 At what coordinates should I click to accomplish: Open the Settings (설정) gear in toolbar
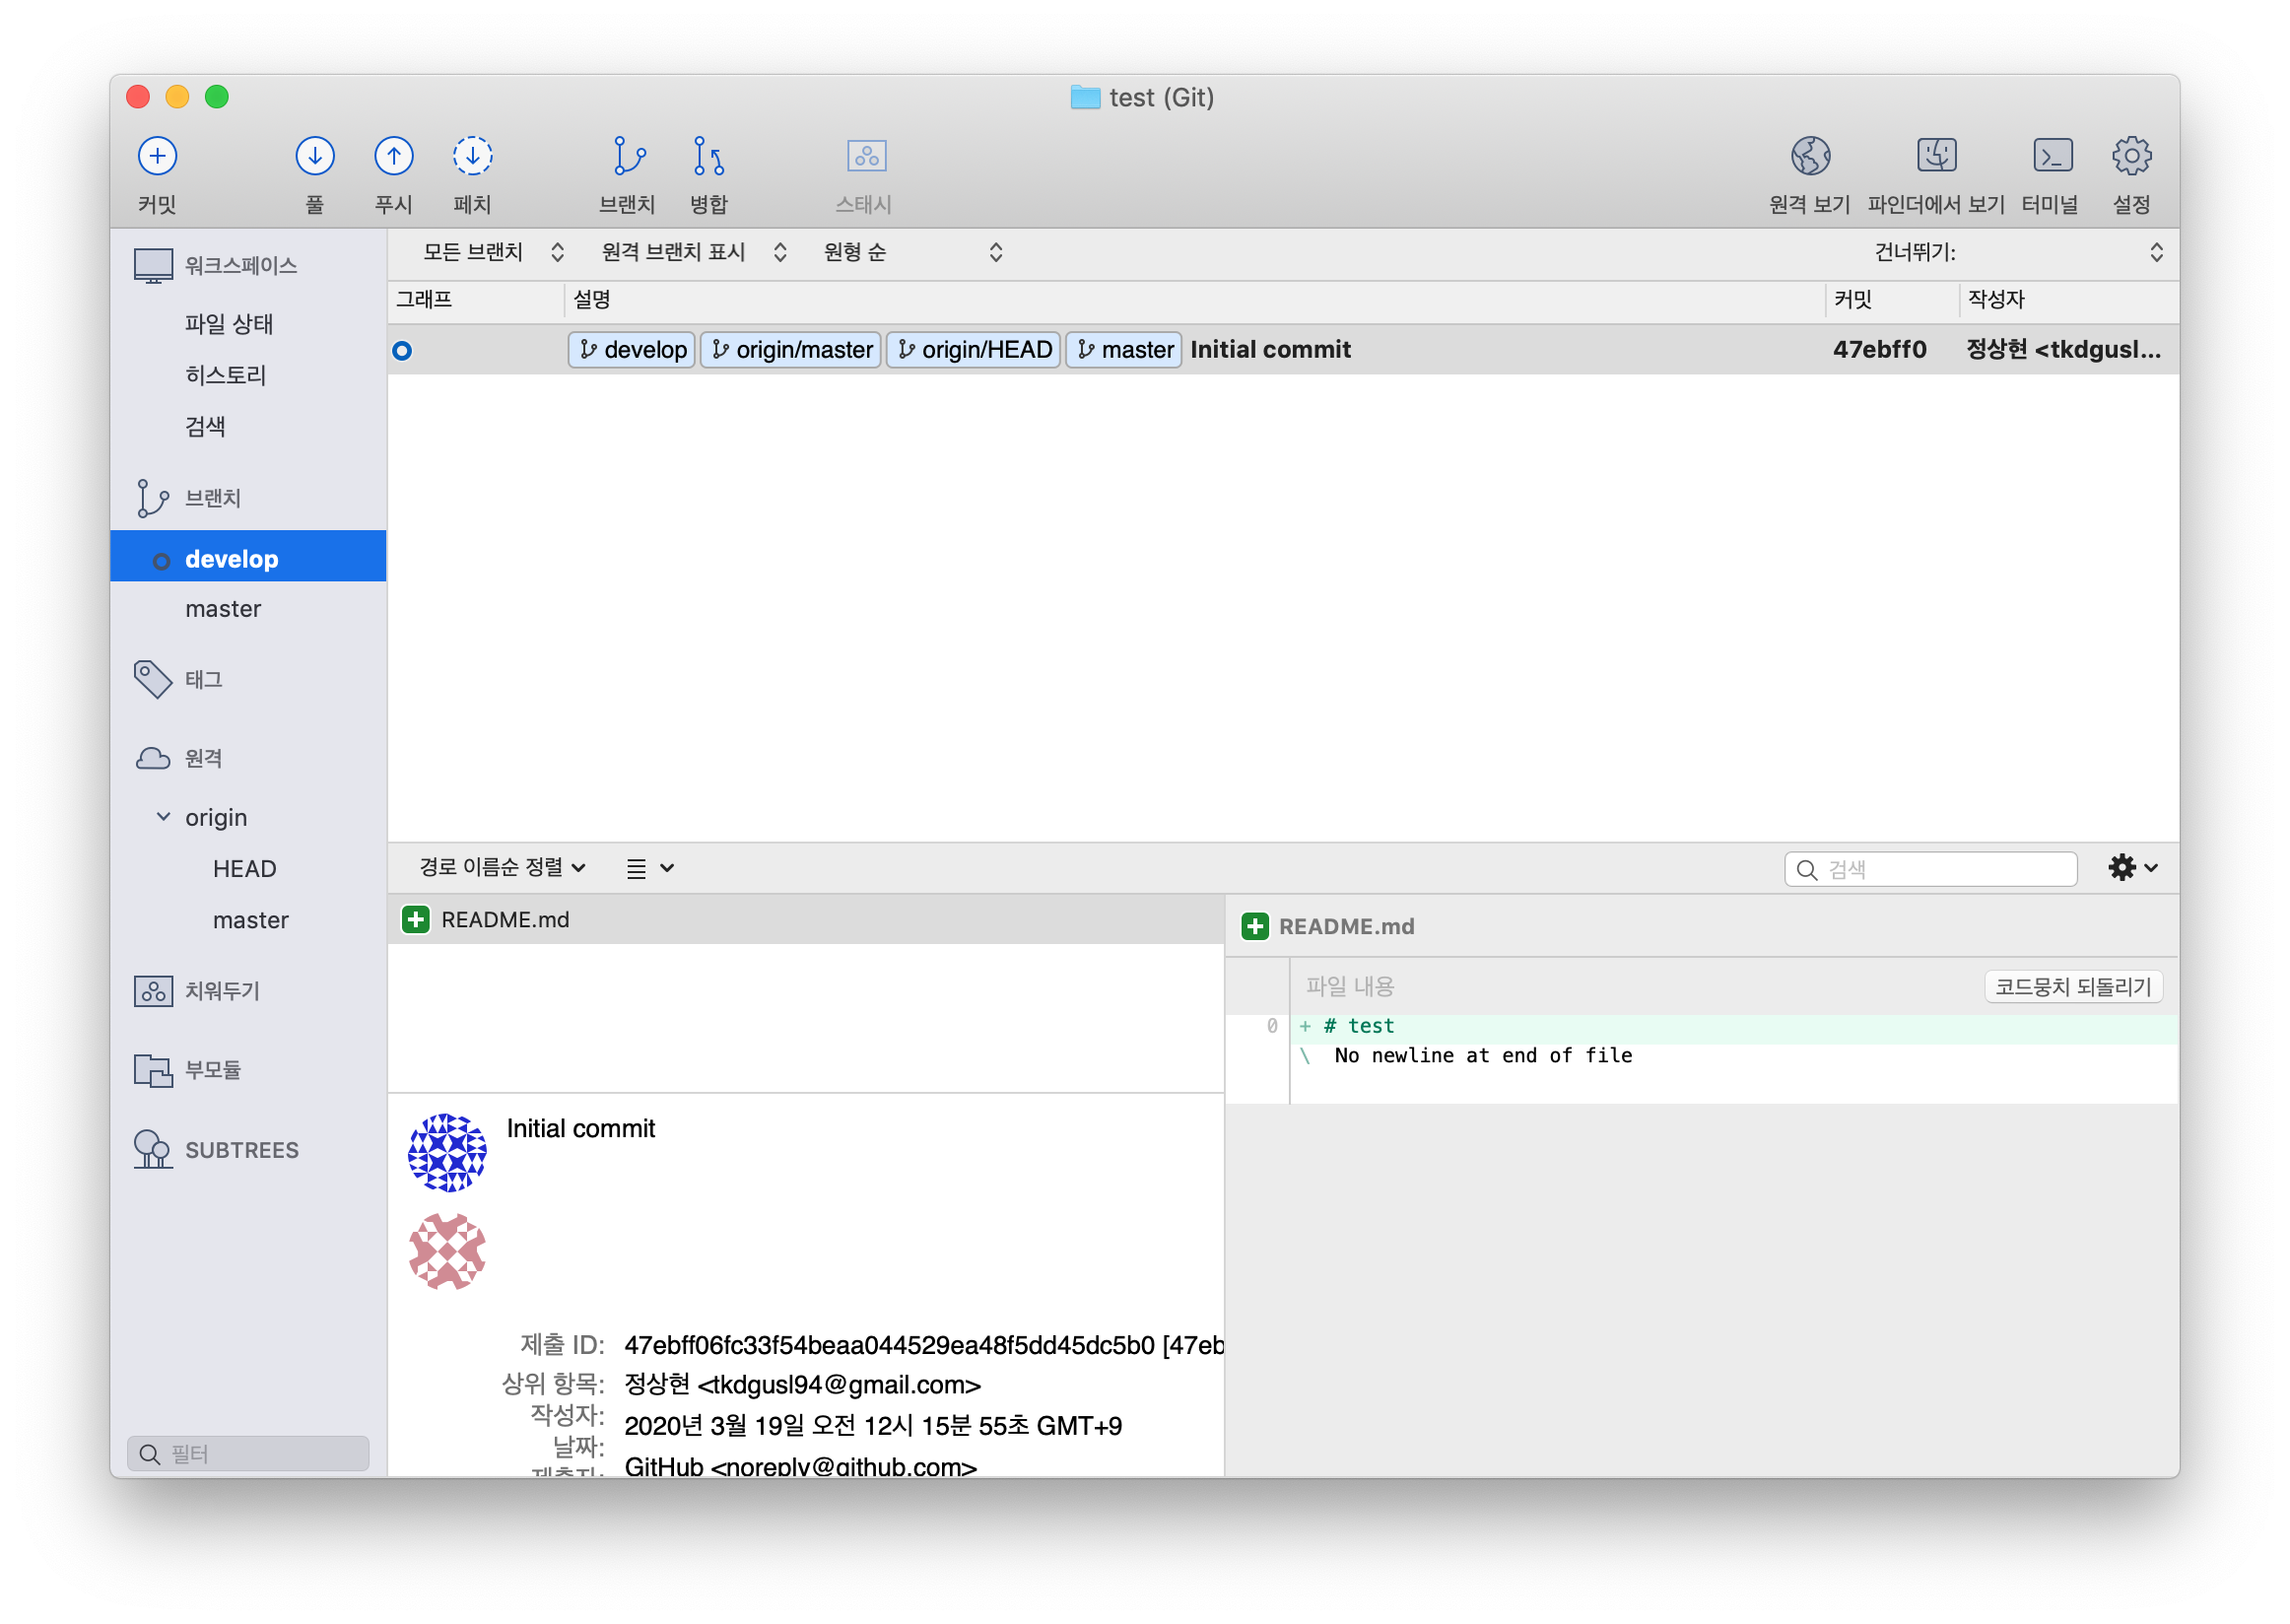coord(2130,156)
